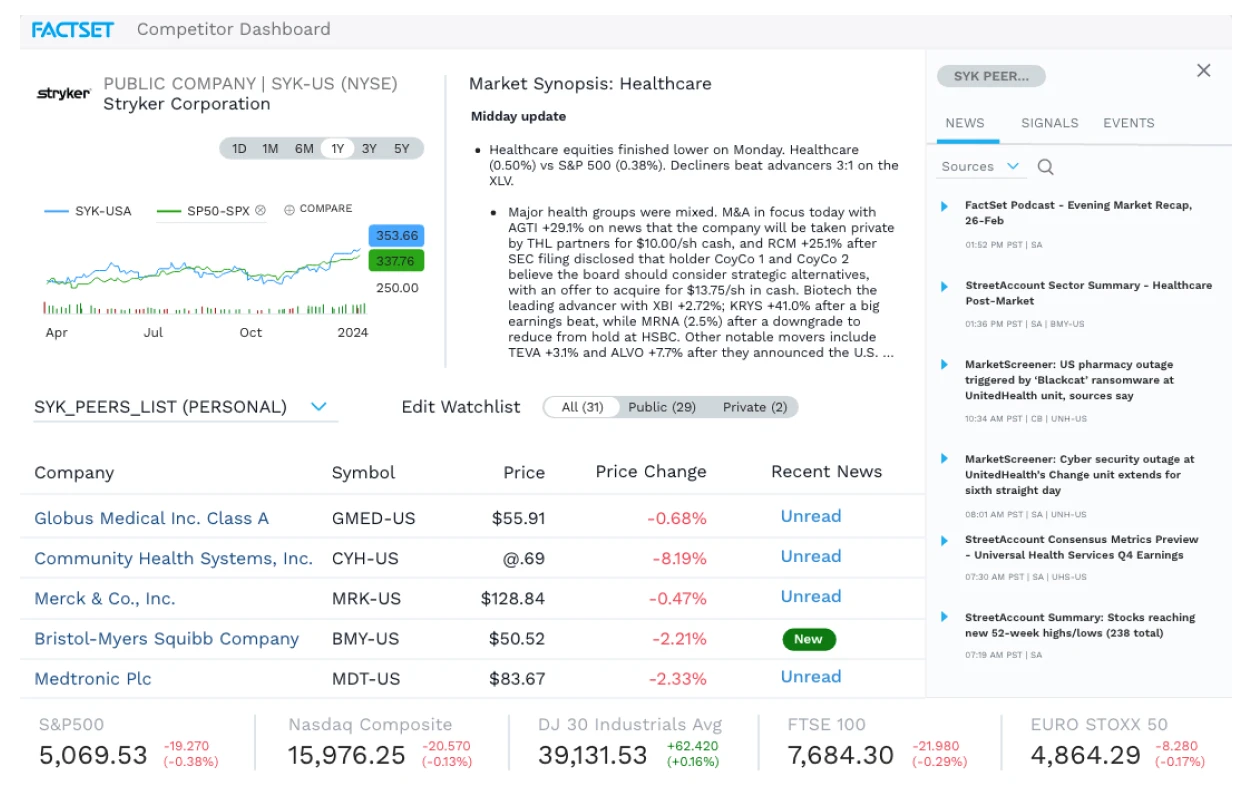Open the SYK PEER... selector pill
The height and width of the screenshot is (788, 1252).
[x=991, y=76]
